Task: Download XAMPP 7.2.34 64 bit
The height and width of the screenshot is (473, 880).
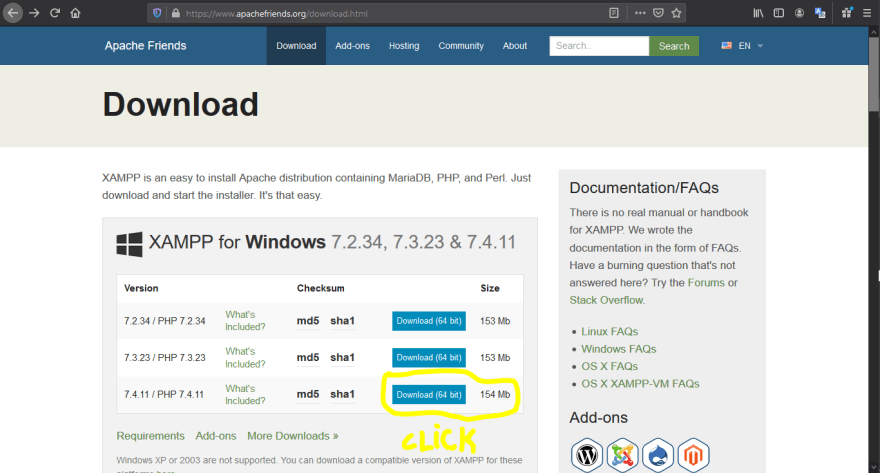Action: pos(429,321)
